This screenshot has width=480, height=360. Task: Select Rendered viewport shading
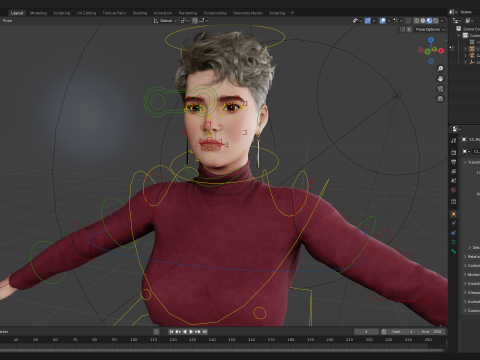[436, 21]
